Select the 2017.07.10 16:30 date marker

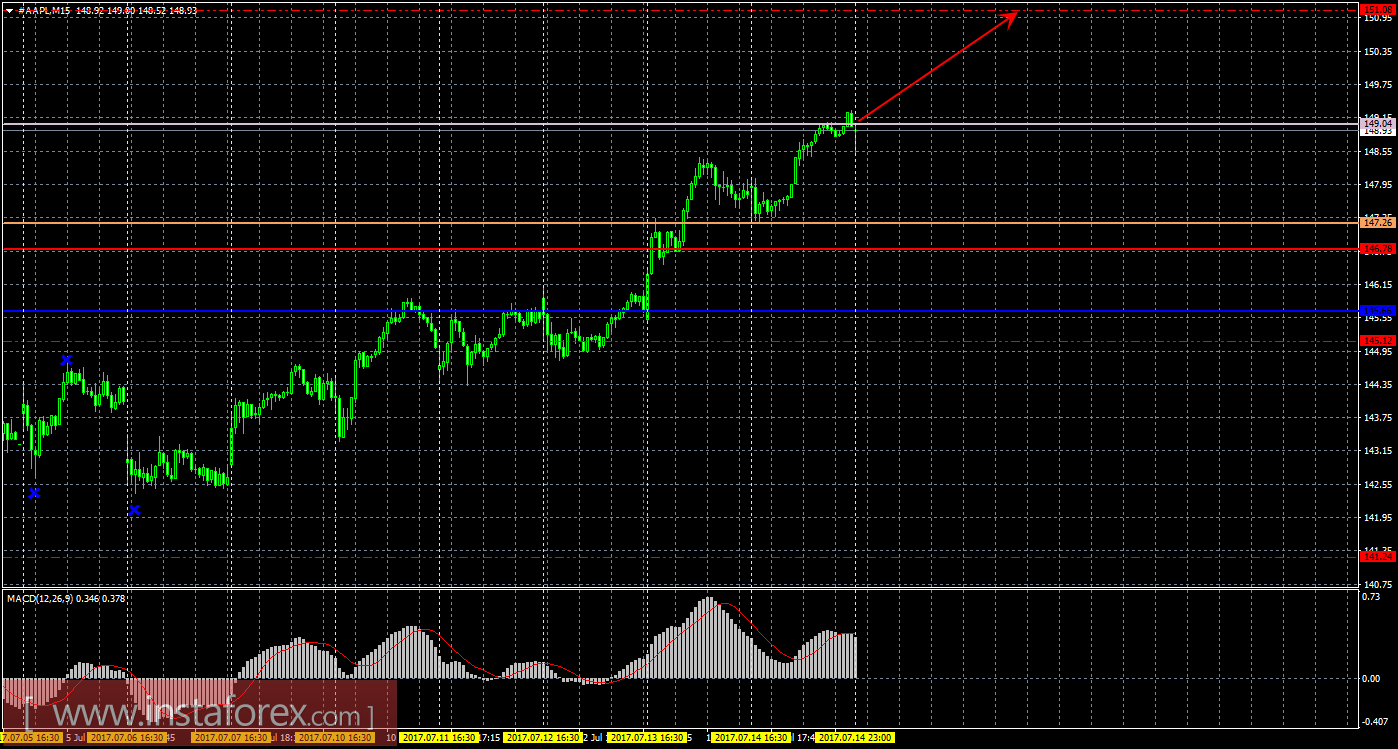pos(335,738)
